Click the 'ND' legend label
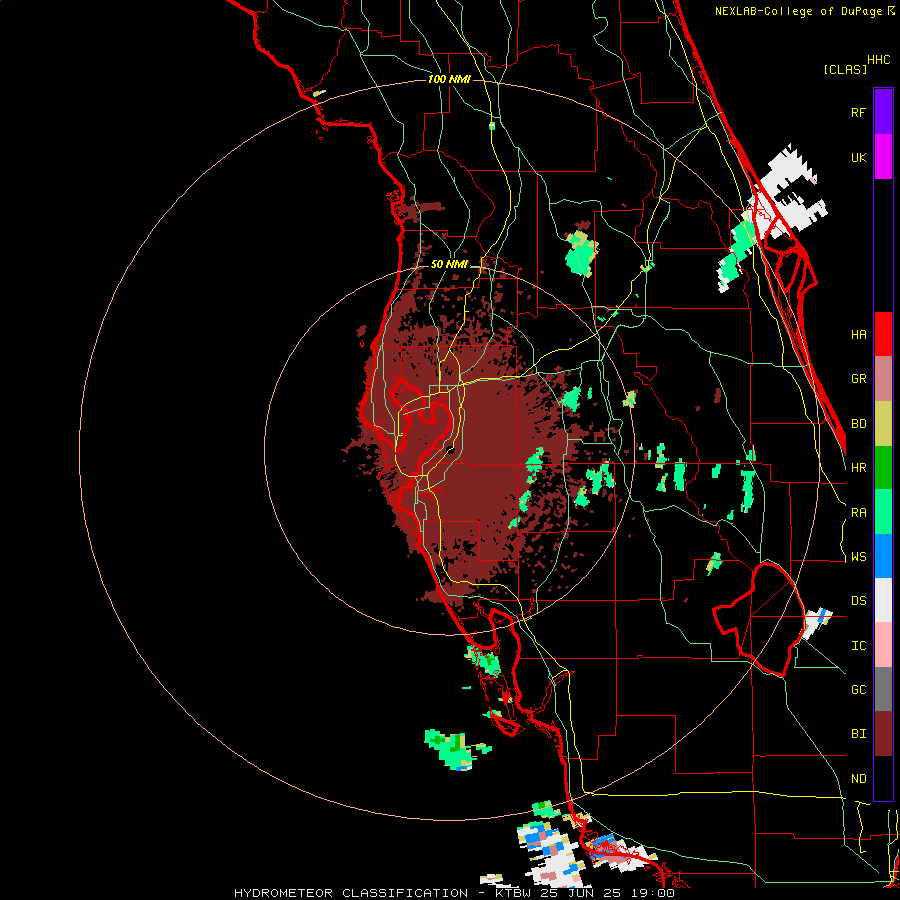Image resolution: width=900 pixels, height=900 pixels. coord(858,779)
